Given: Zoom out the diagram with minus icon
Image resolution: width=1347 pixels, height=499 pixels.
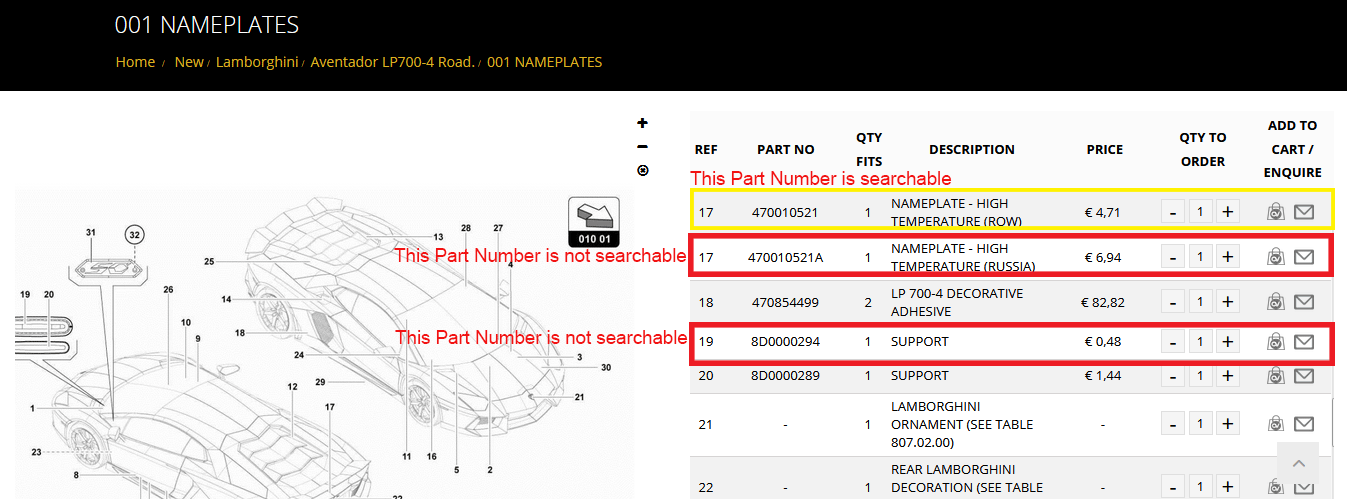Looking at the screenshot, I should click(x=642, y=146).
